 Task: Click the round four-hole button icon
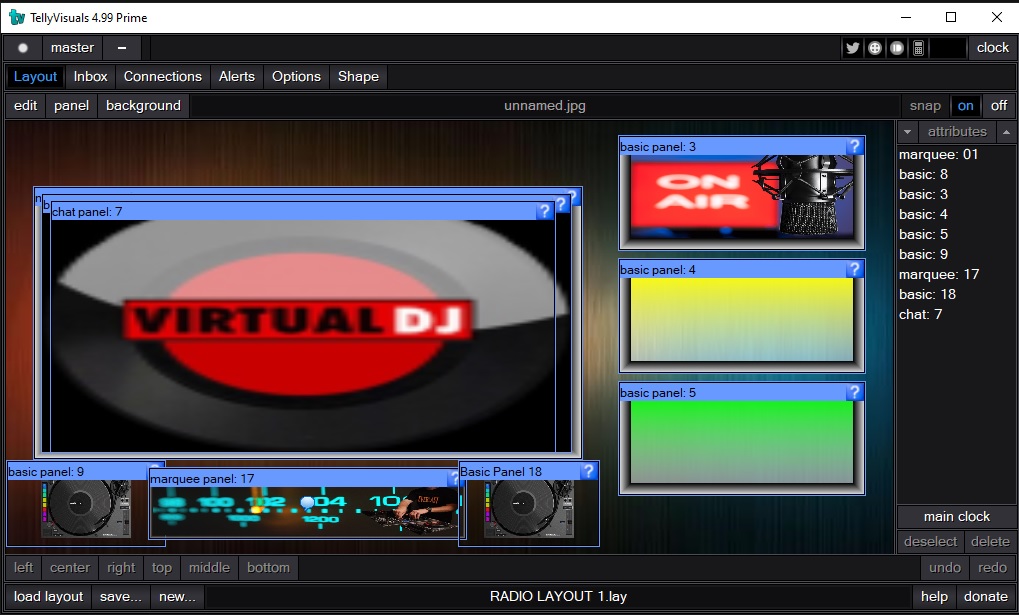pos(875,48)
